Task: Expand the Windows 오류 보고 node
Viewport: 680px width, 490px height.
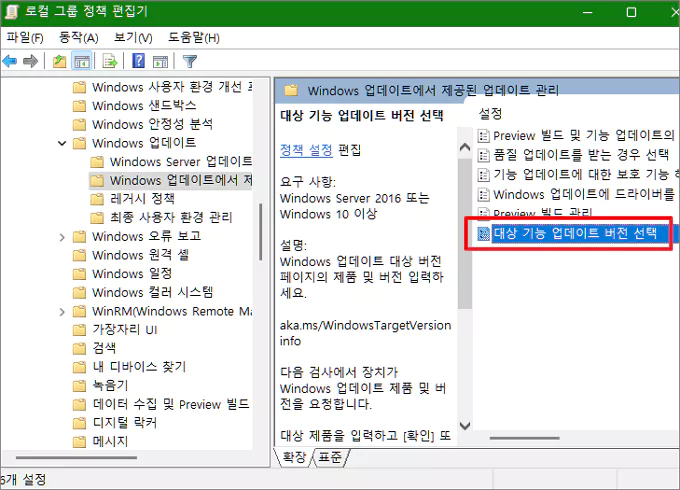Action: [62, 237]
